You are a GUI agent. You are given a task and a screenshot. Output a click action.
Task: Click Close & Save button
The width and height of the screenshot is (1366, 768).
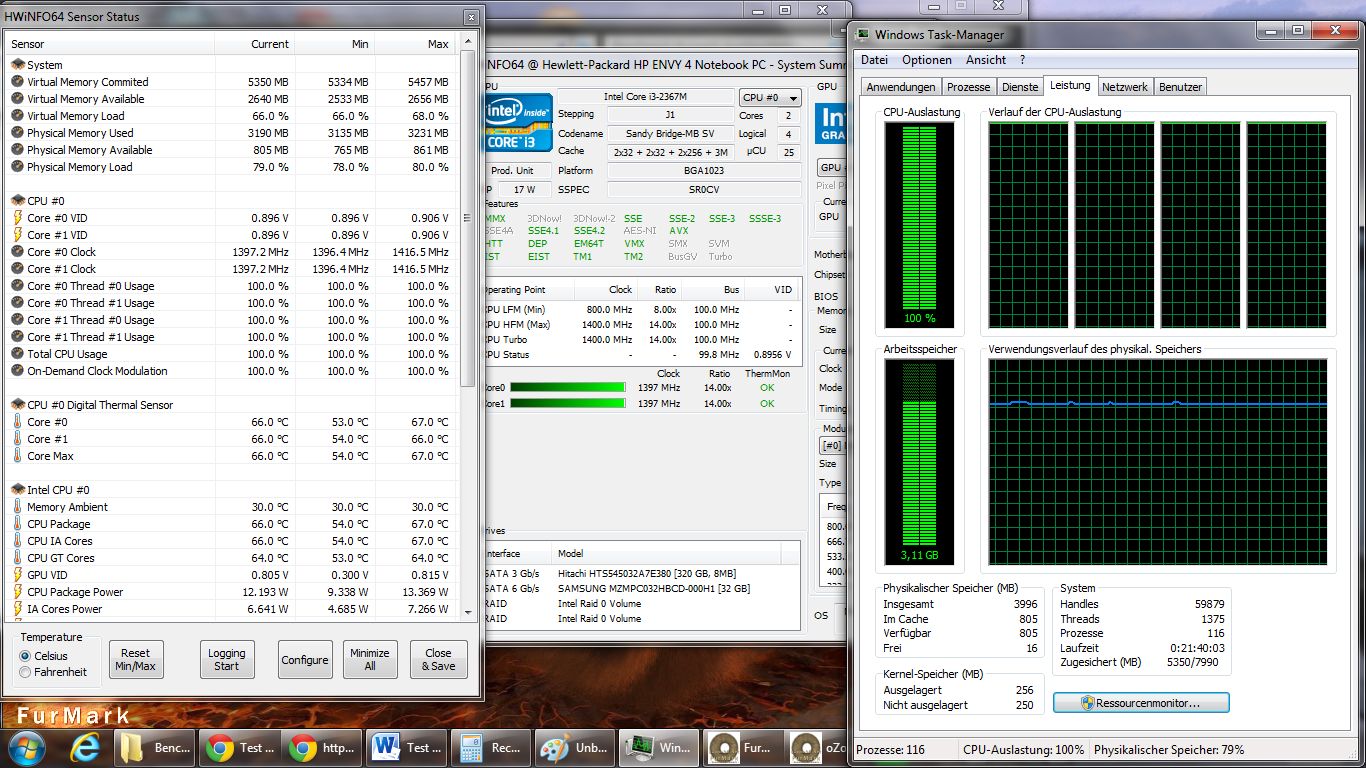point(438,660)
